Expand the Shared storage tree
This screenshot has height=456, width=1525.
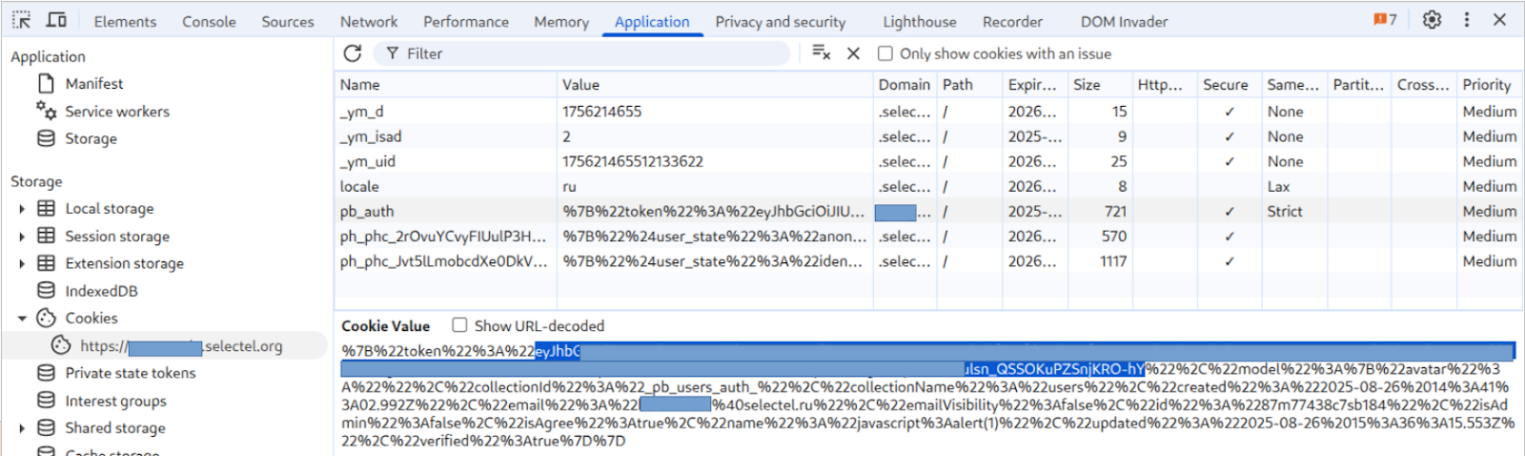click(x=23, y=428)
